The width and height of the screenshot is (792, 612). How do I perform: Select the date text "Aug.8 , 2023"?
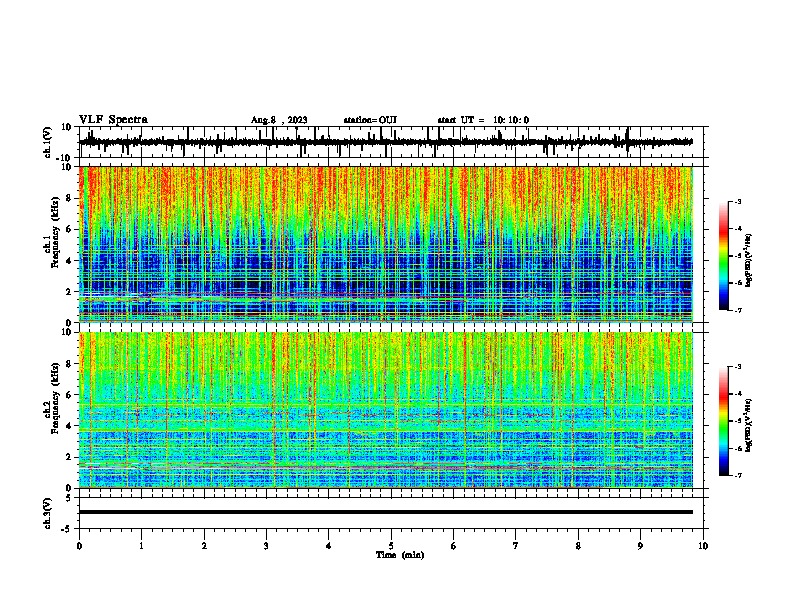279,120
